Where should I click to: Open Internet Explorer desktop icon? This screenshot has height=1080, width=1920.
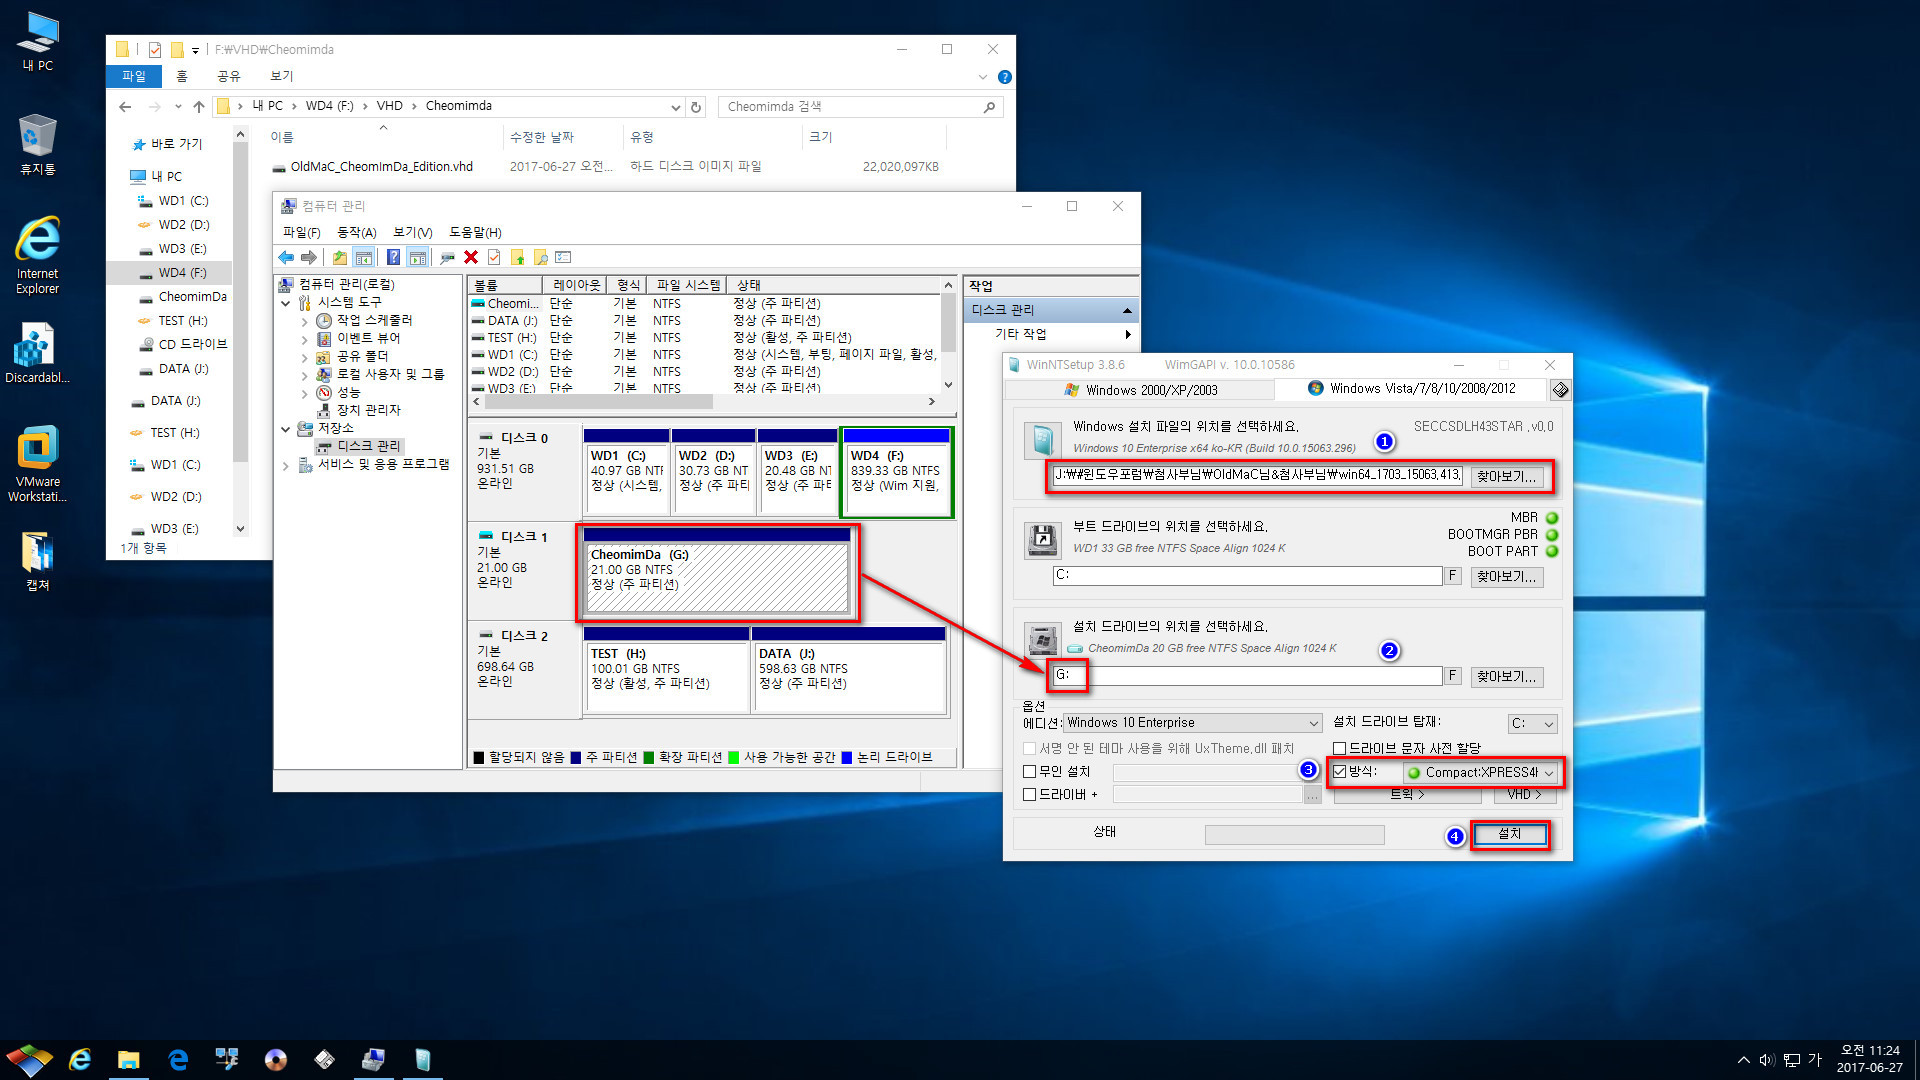pyautogui.click(x=38, y=255)
